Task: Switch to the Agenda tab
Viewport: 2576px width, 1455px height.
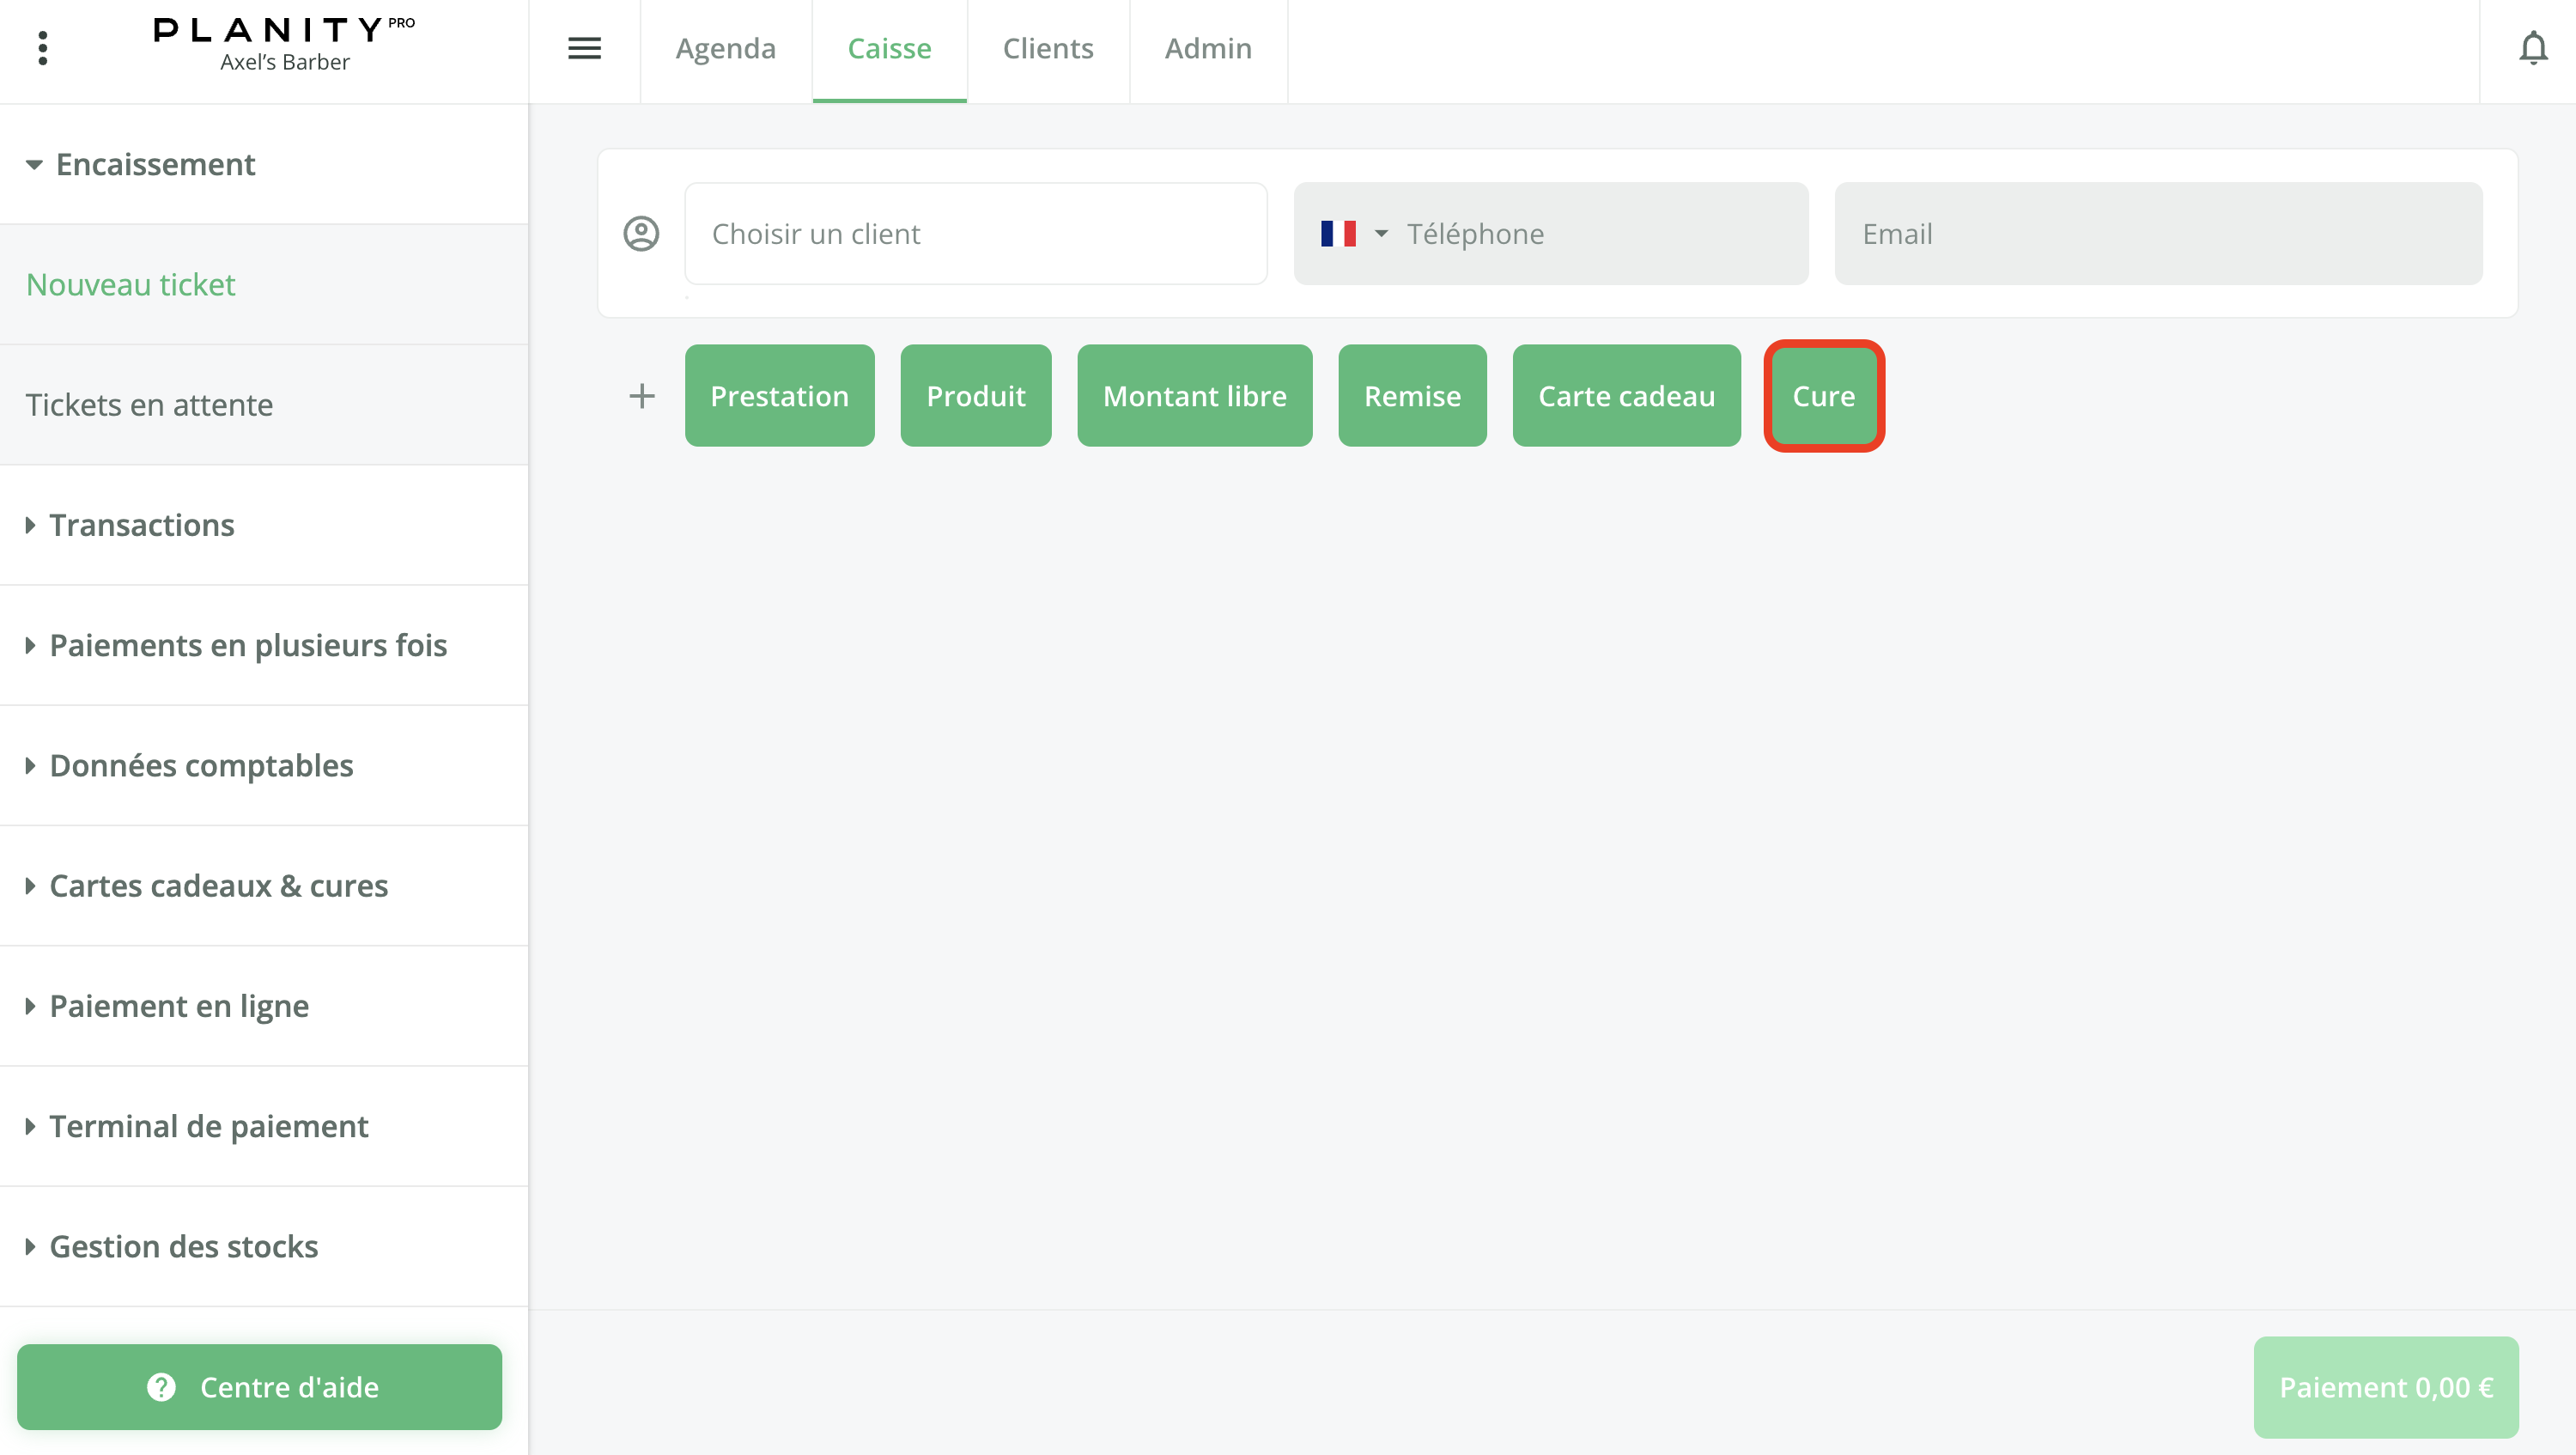Action: click(725, 48)
